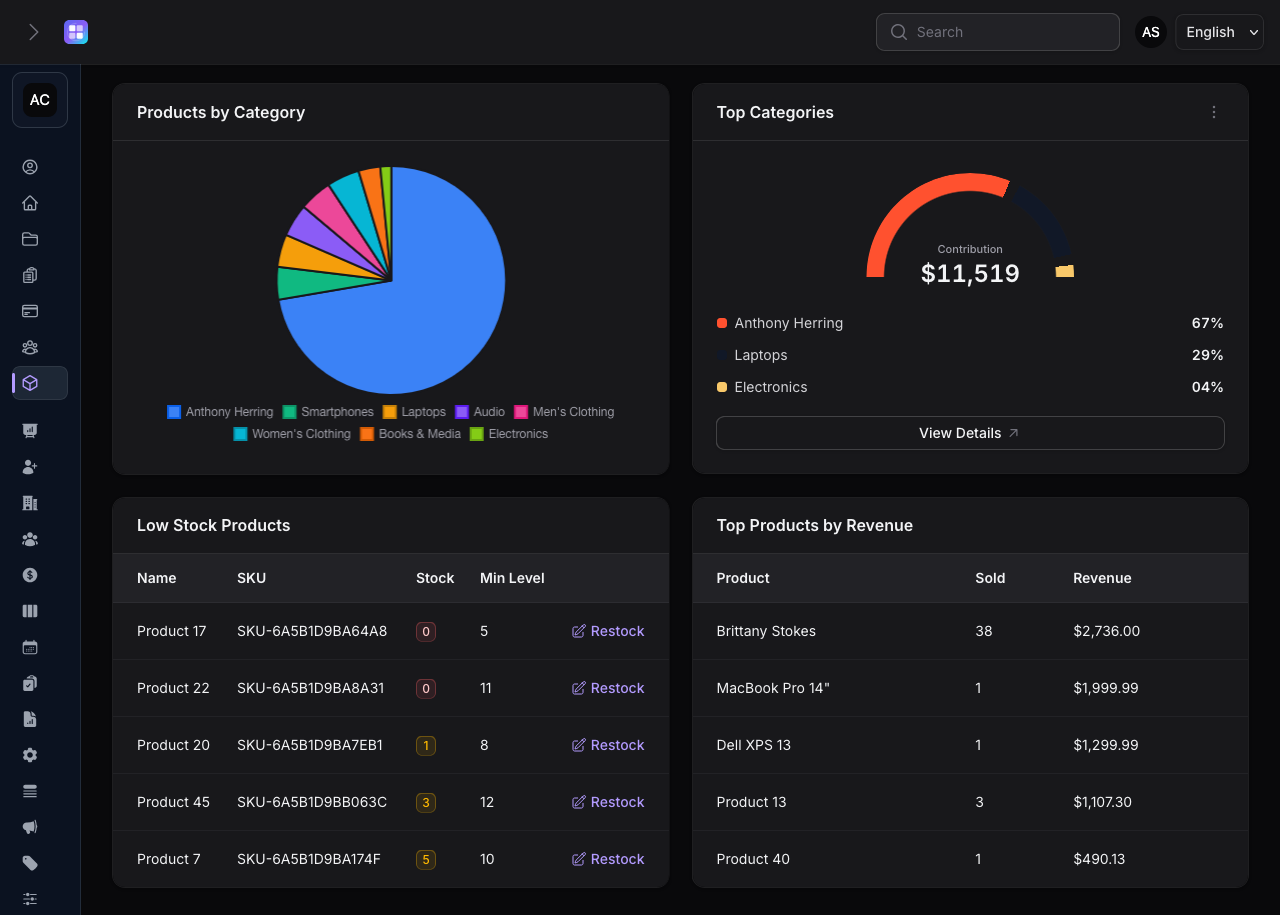Toggle Anthony Herring legend in pie chart
1280x915 pixels.
pyautogui.click(x=220, y=412)
